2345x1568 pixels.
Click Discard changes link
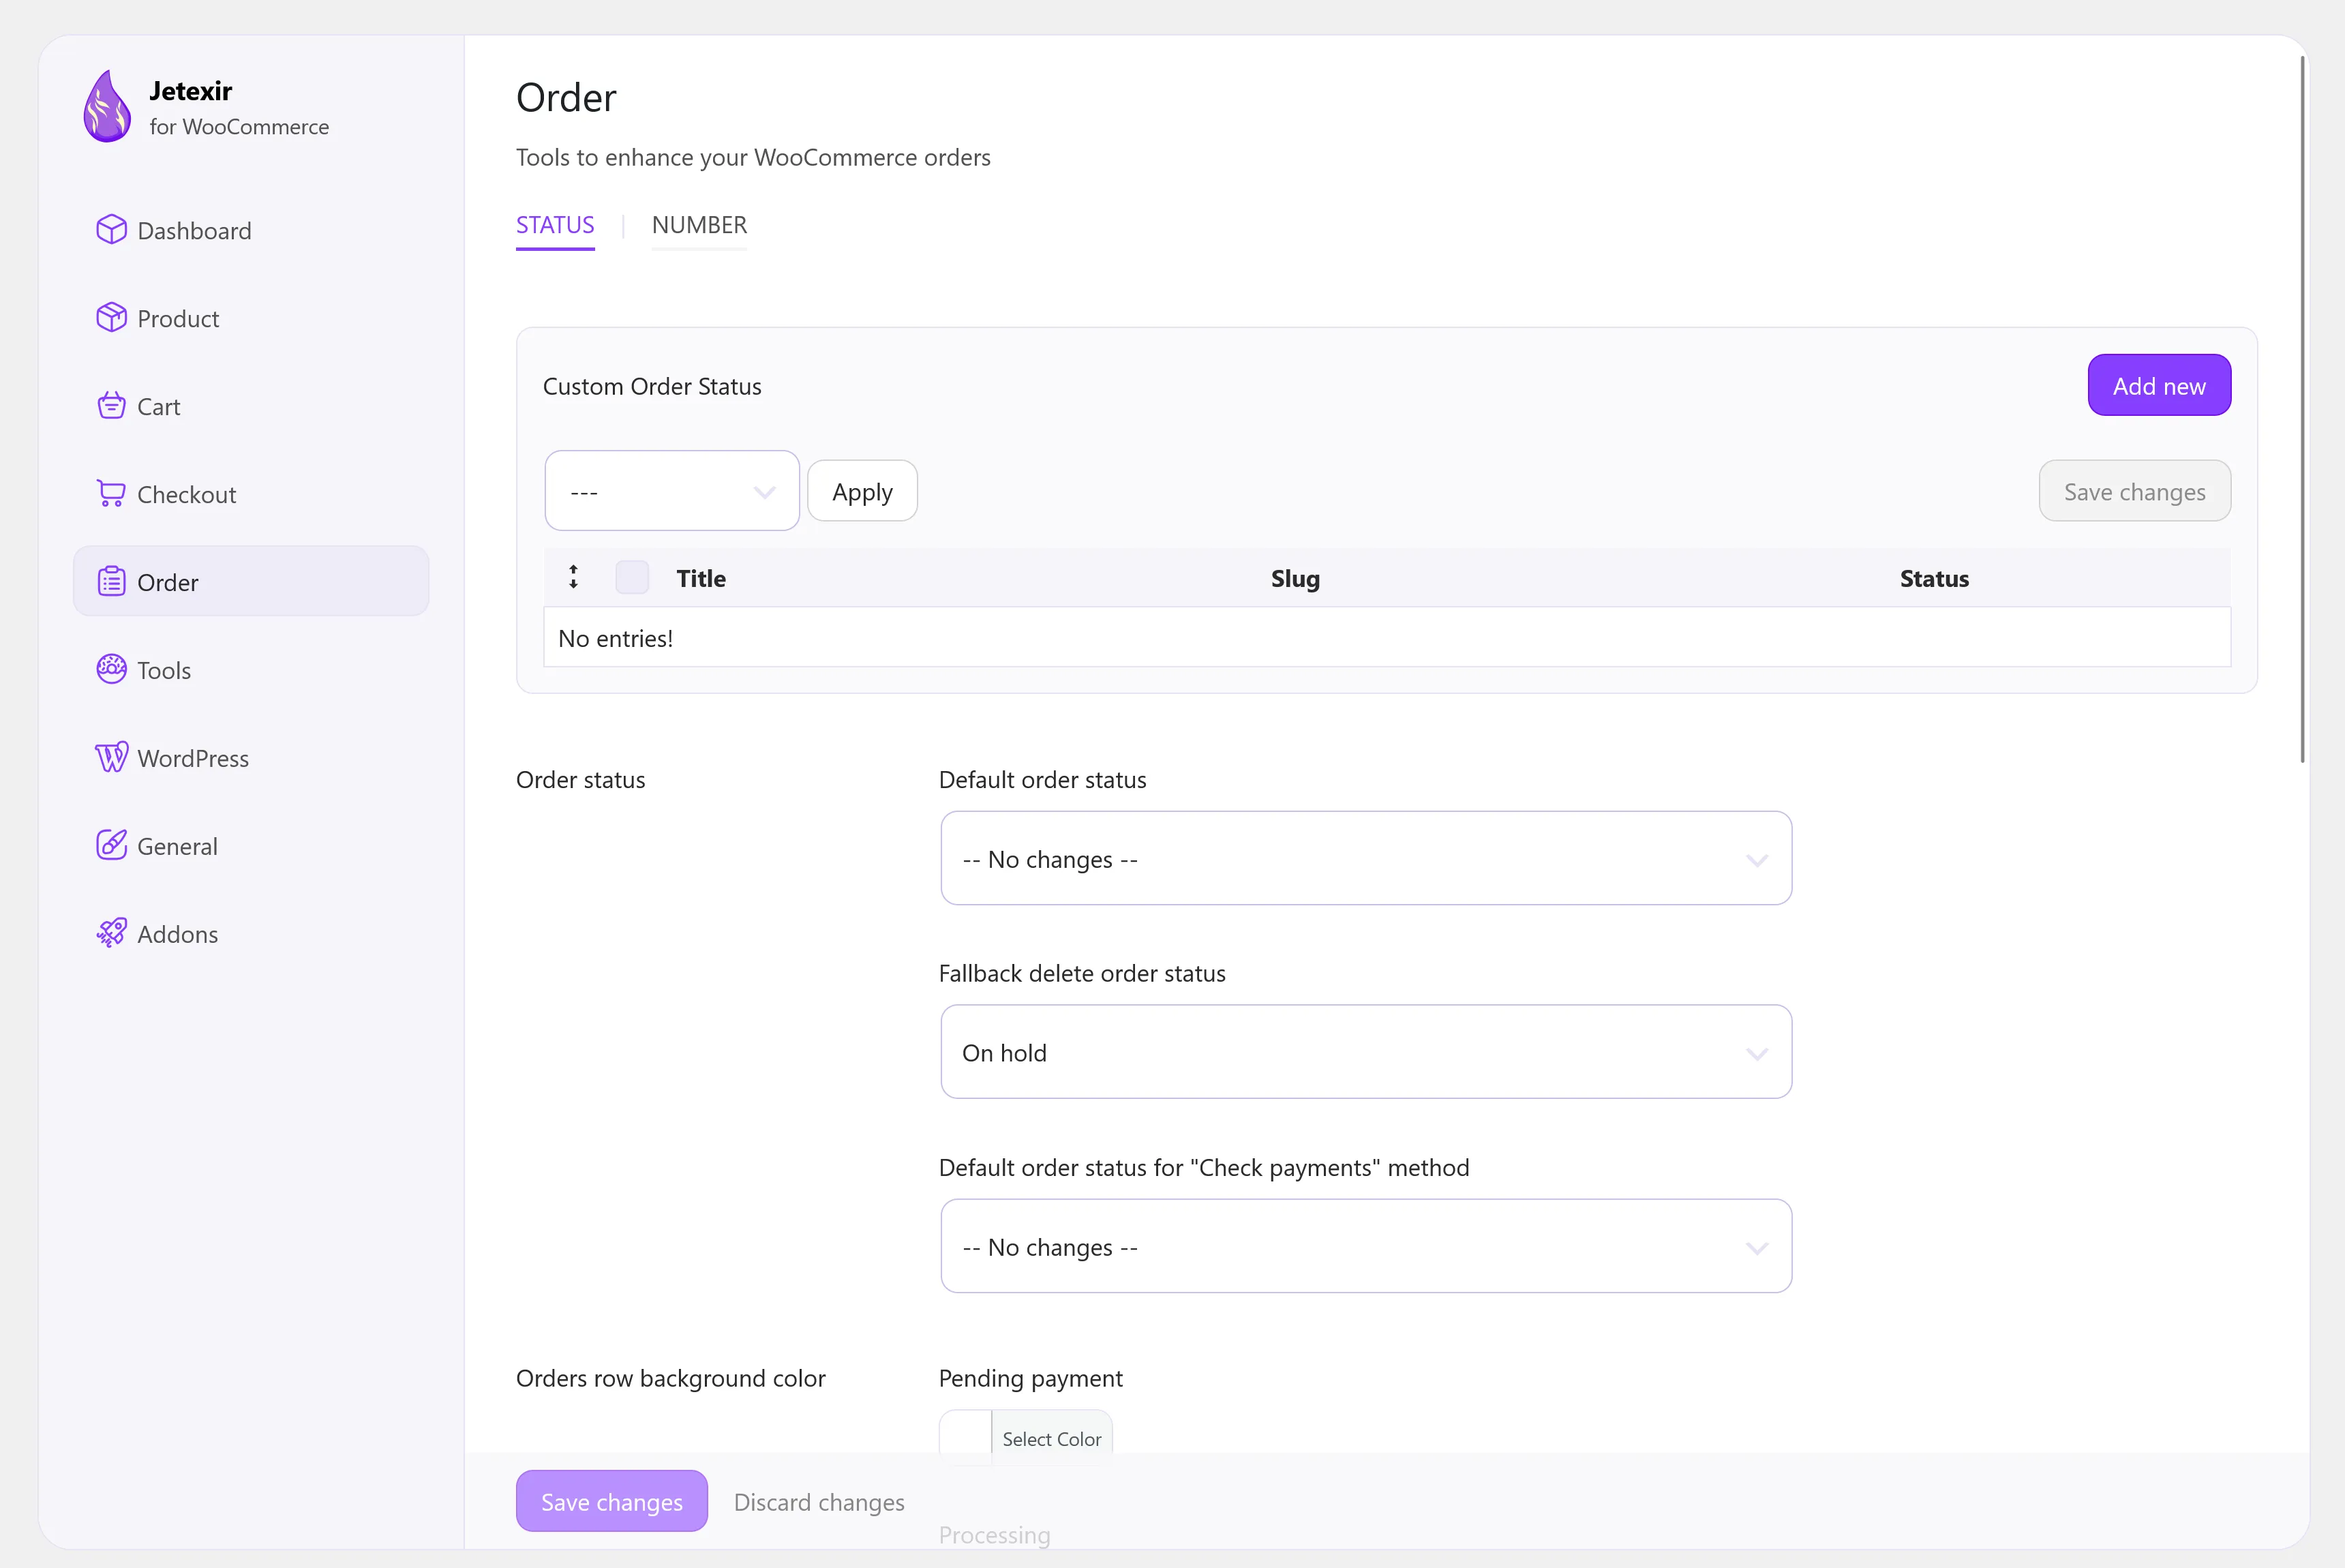819,1502
